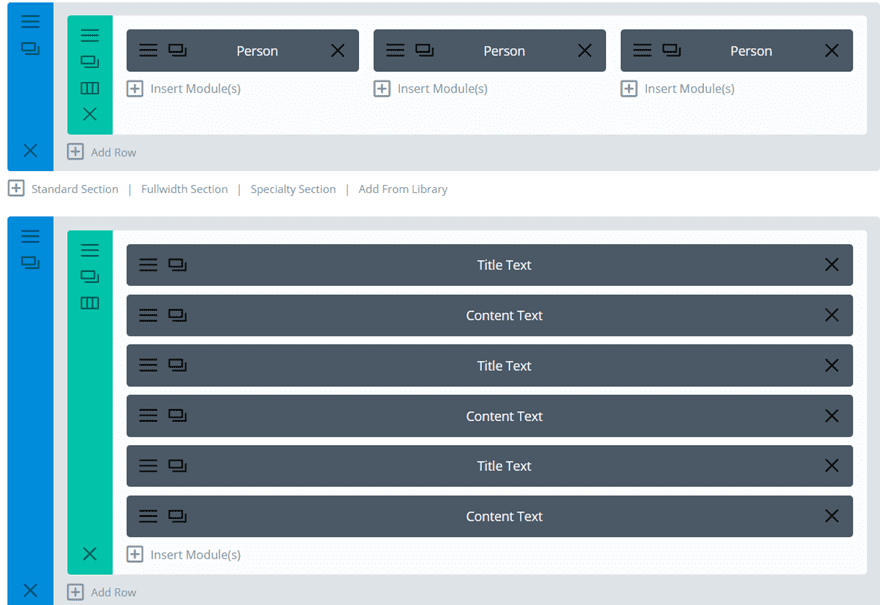Remove the top Title Text module

[832, 264]
